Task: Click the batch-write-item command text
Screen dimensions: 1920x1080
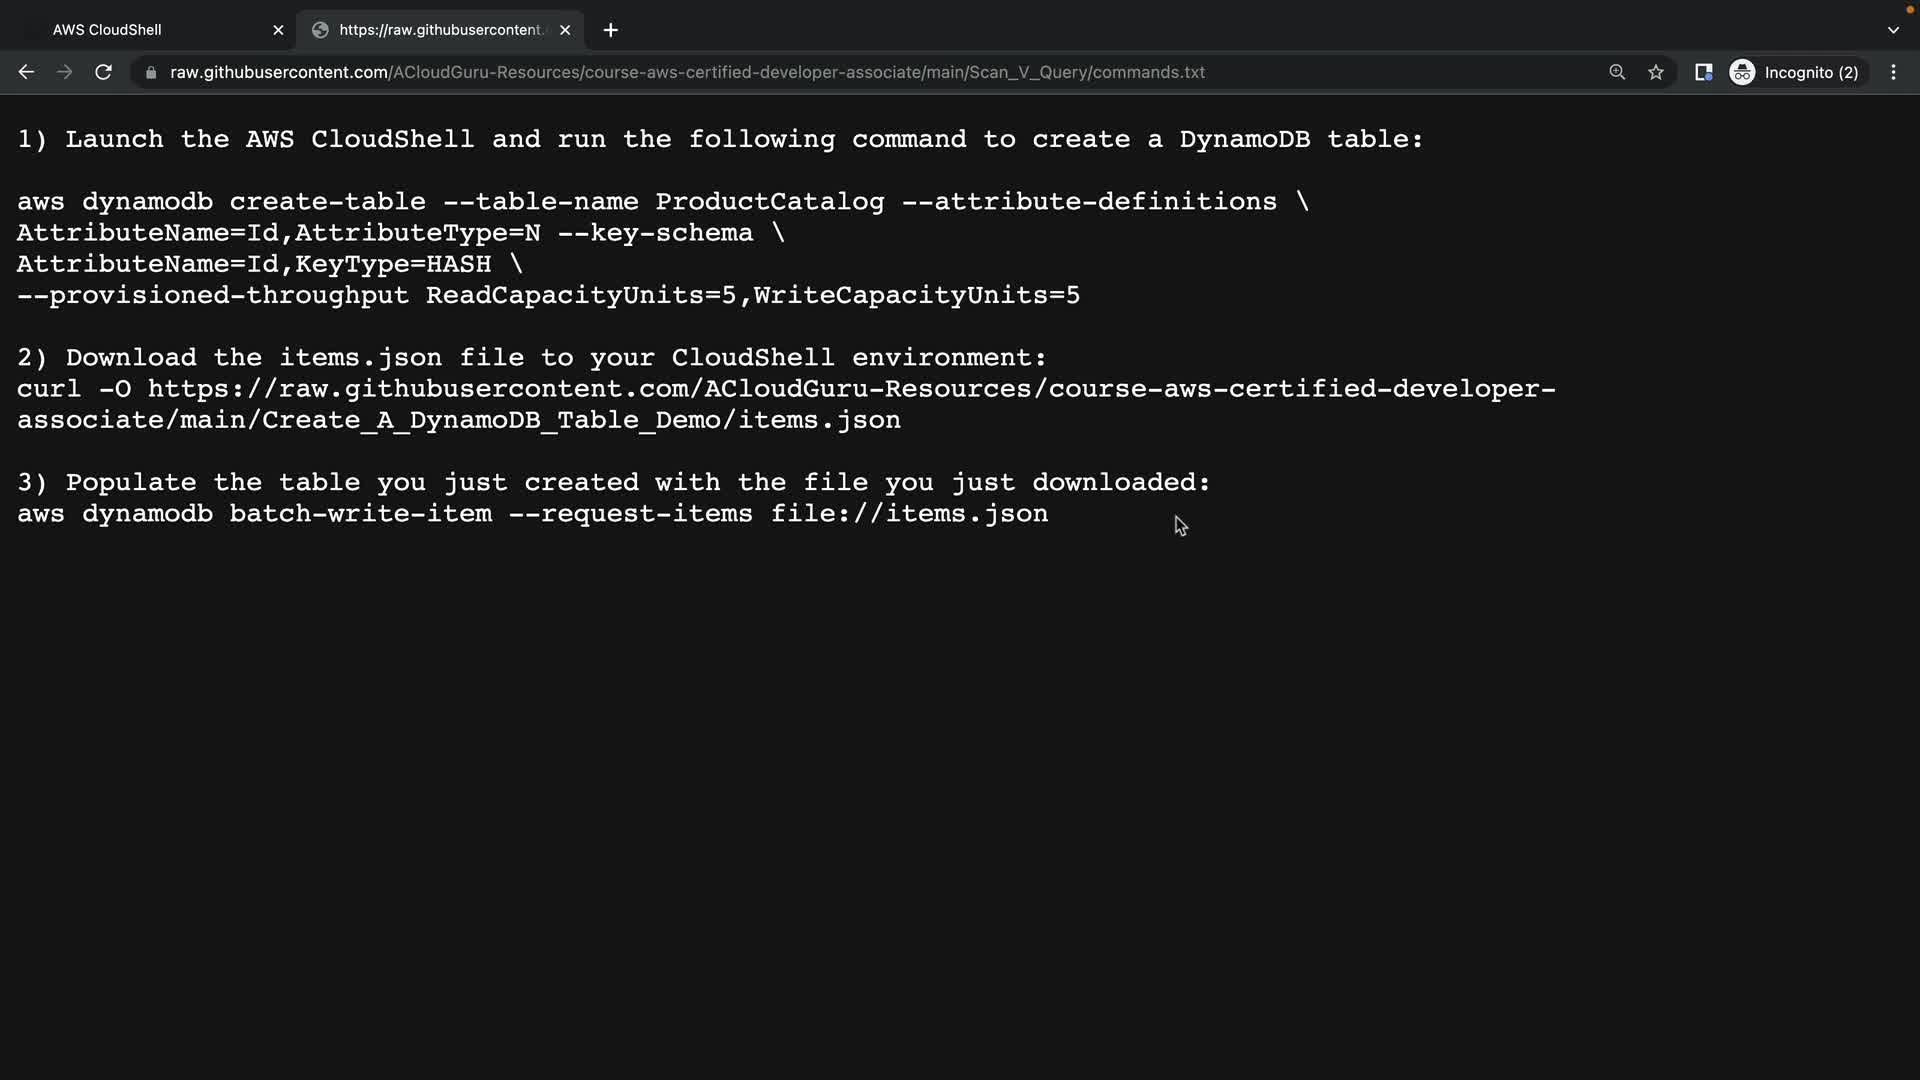Action: point(360,514)
